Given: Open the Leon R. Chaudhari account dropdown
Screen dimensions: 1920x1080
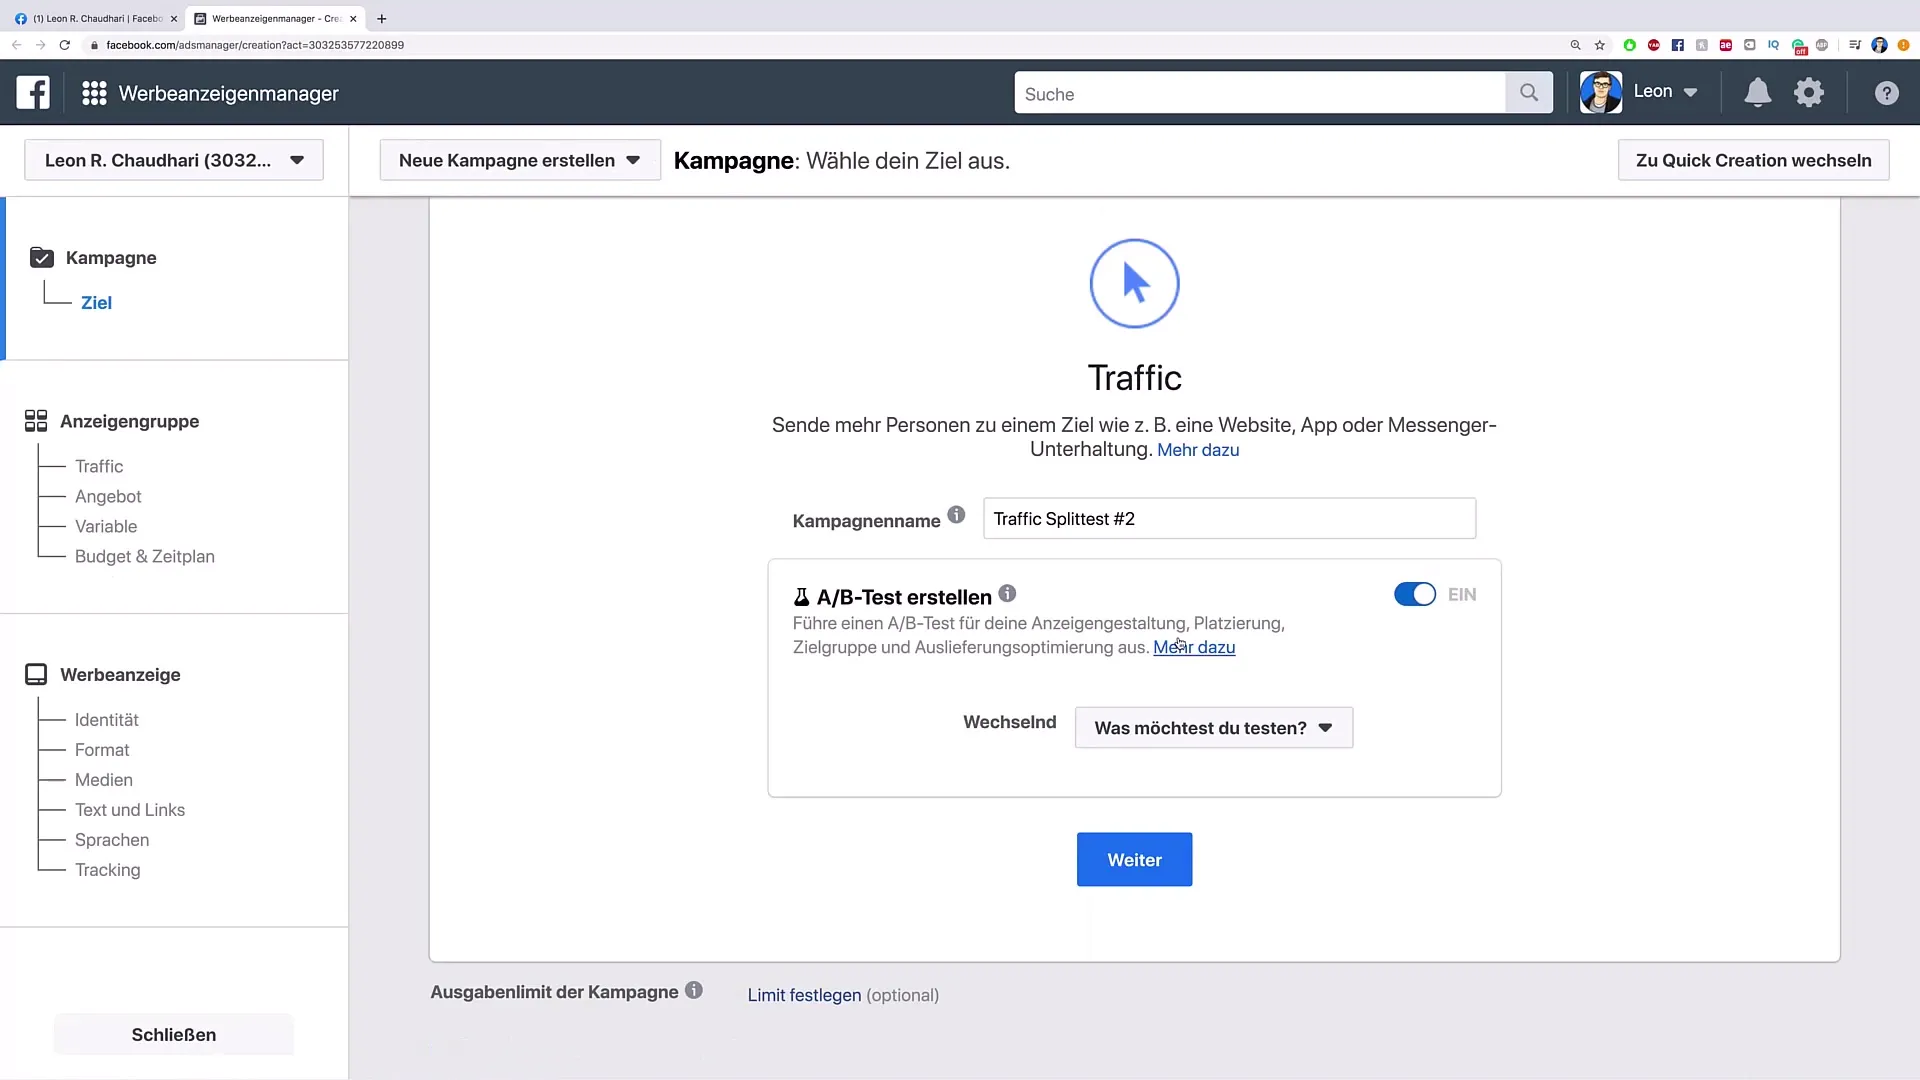Looking at the screenshot, I should pos(174,160).
